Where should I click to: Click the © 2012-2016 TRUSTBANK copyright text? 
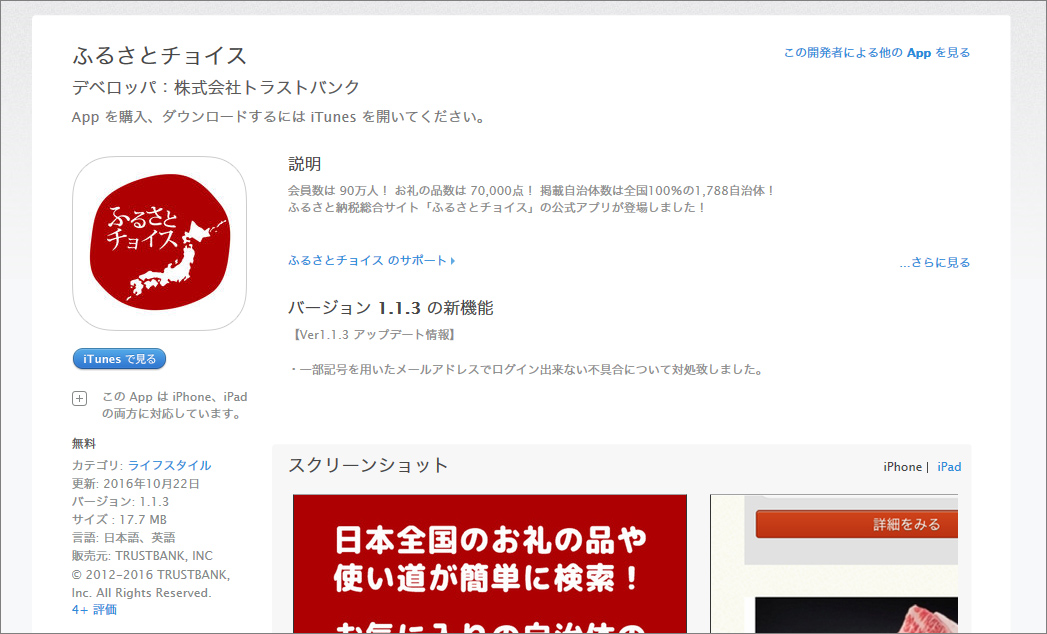pyautogui.click(x=151, y=583)
